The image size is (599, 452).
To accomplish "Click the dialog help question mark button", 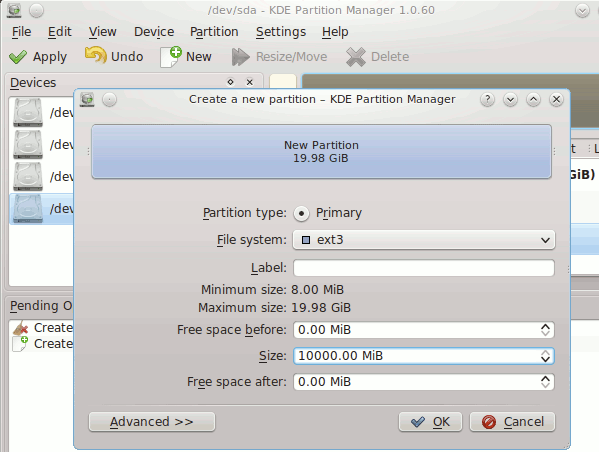I will pyautogui.click(x=487, y=100).
